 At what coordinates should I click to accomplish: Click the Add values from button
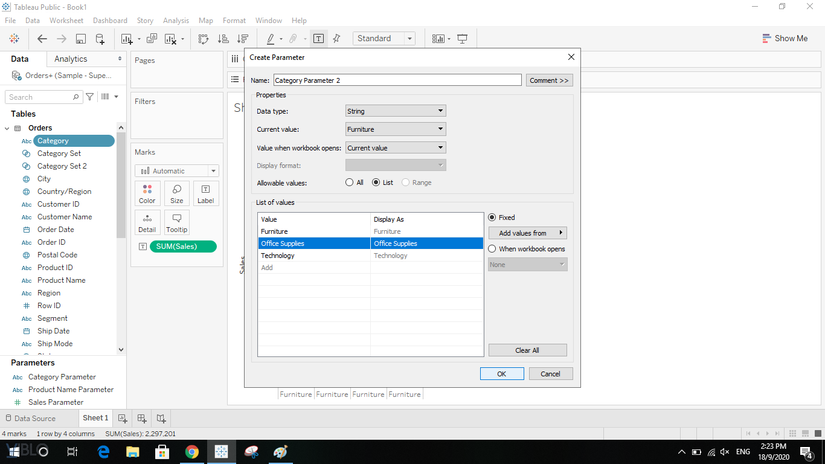tap(527, 233)
